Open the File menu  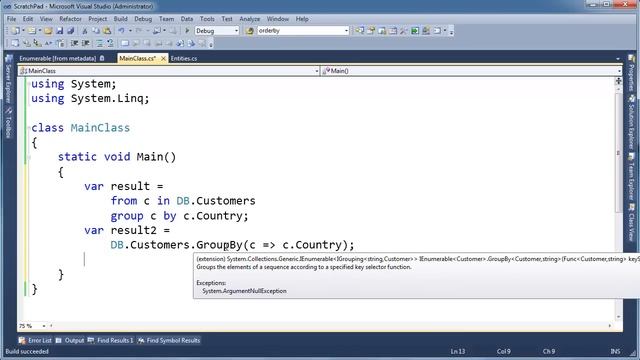[x=11, y=19]
